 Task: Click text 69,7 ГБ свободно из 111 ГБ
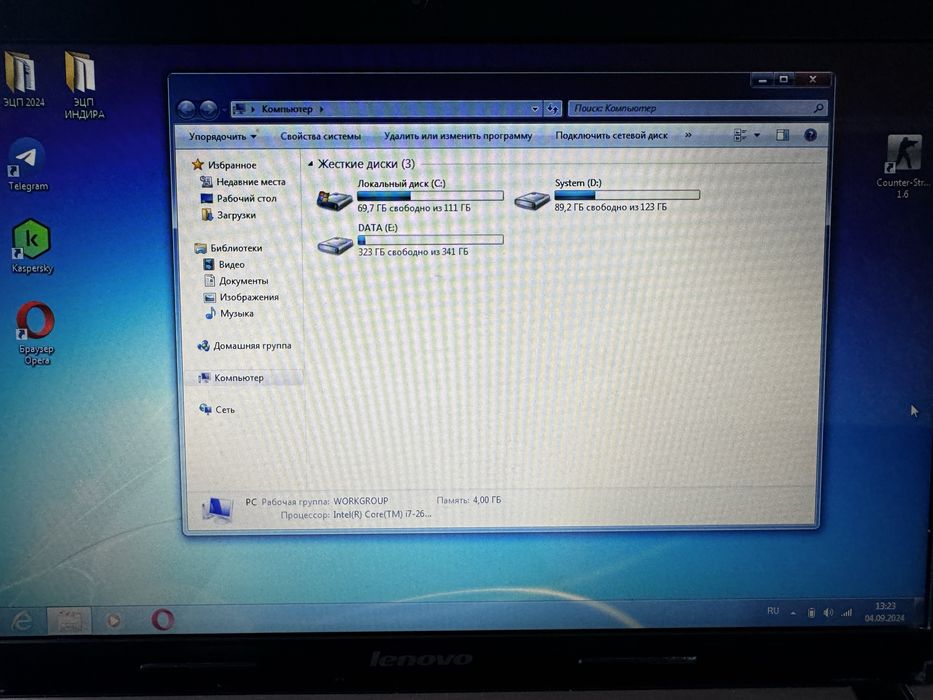tap(414, 208)
